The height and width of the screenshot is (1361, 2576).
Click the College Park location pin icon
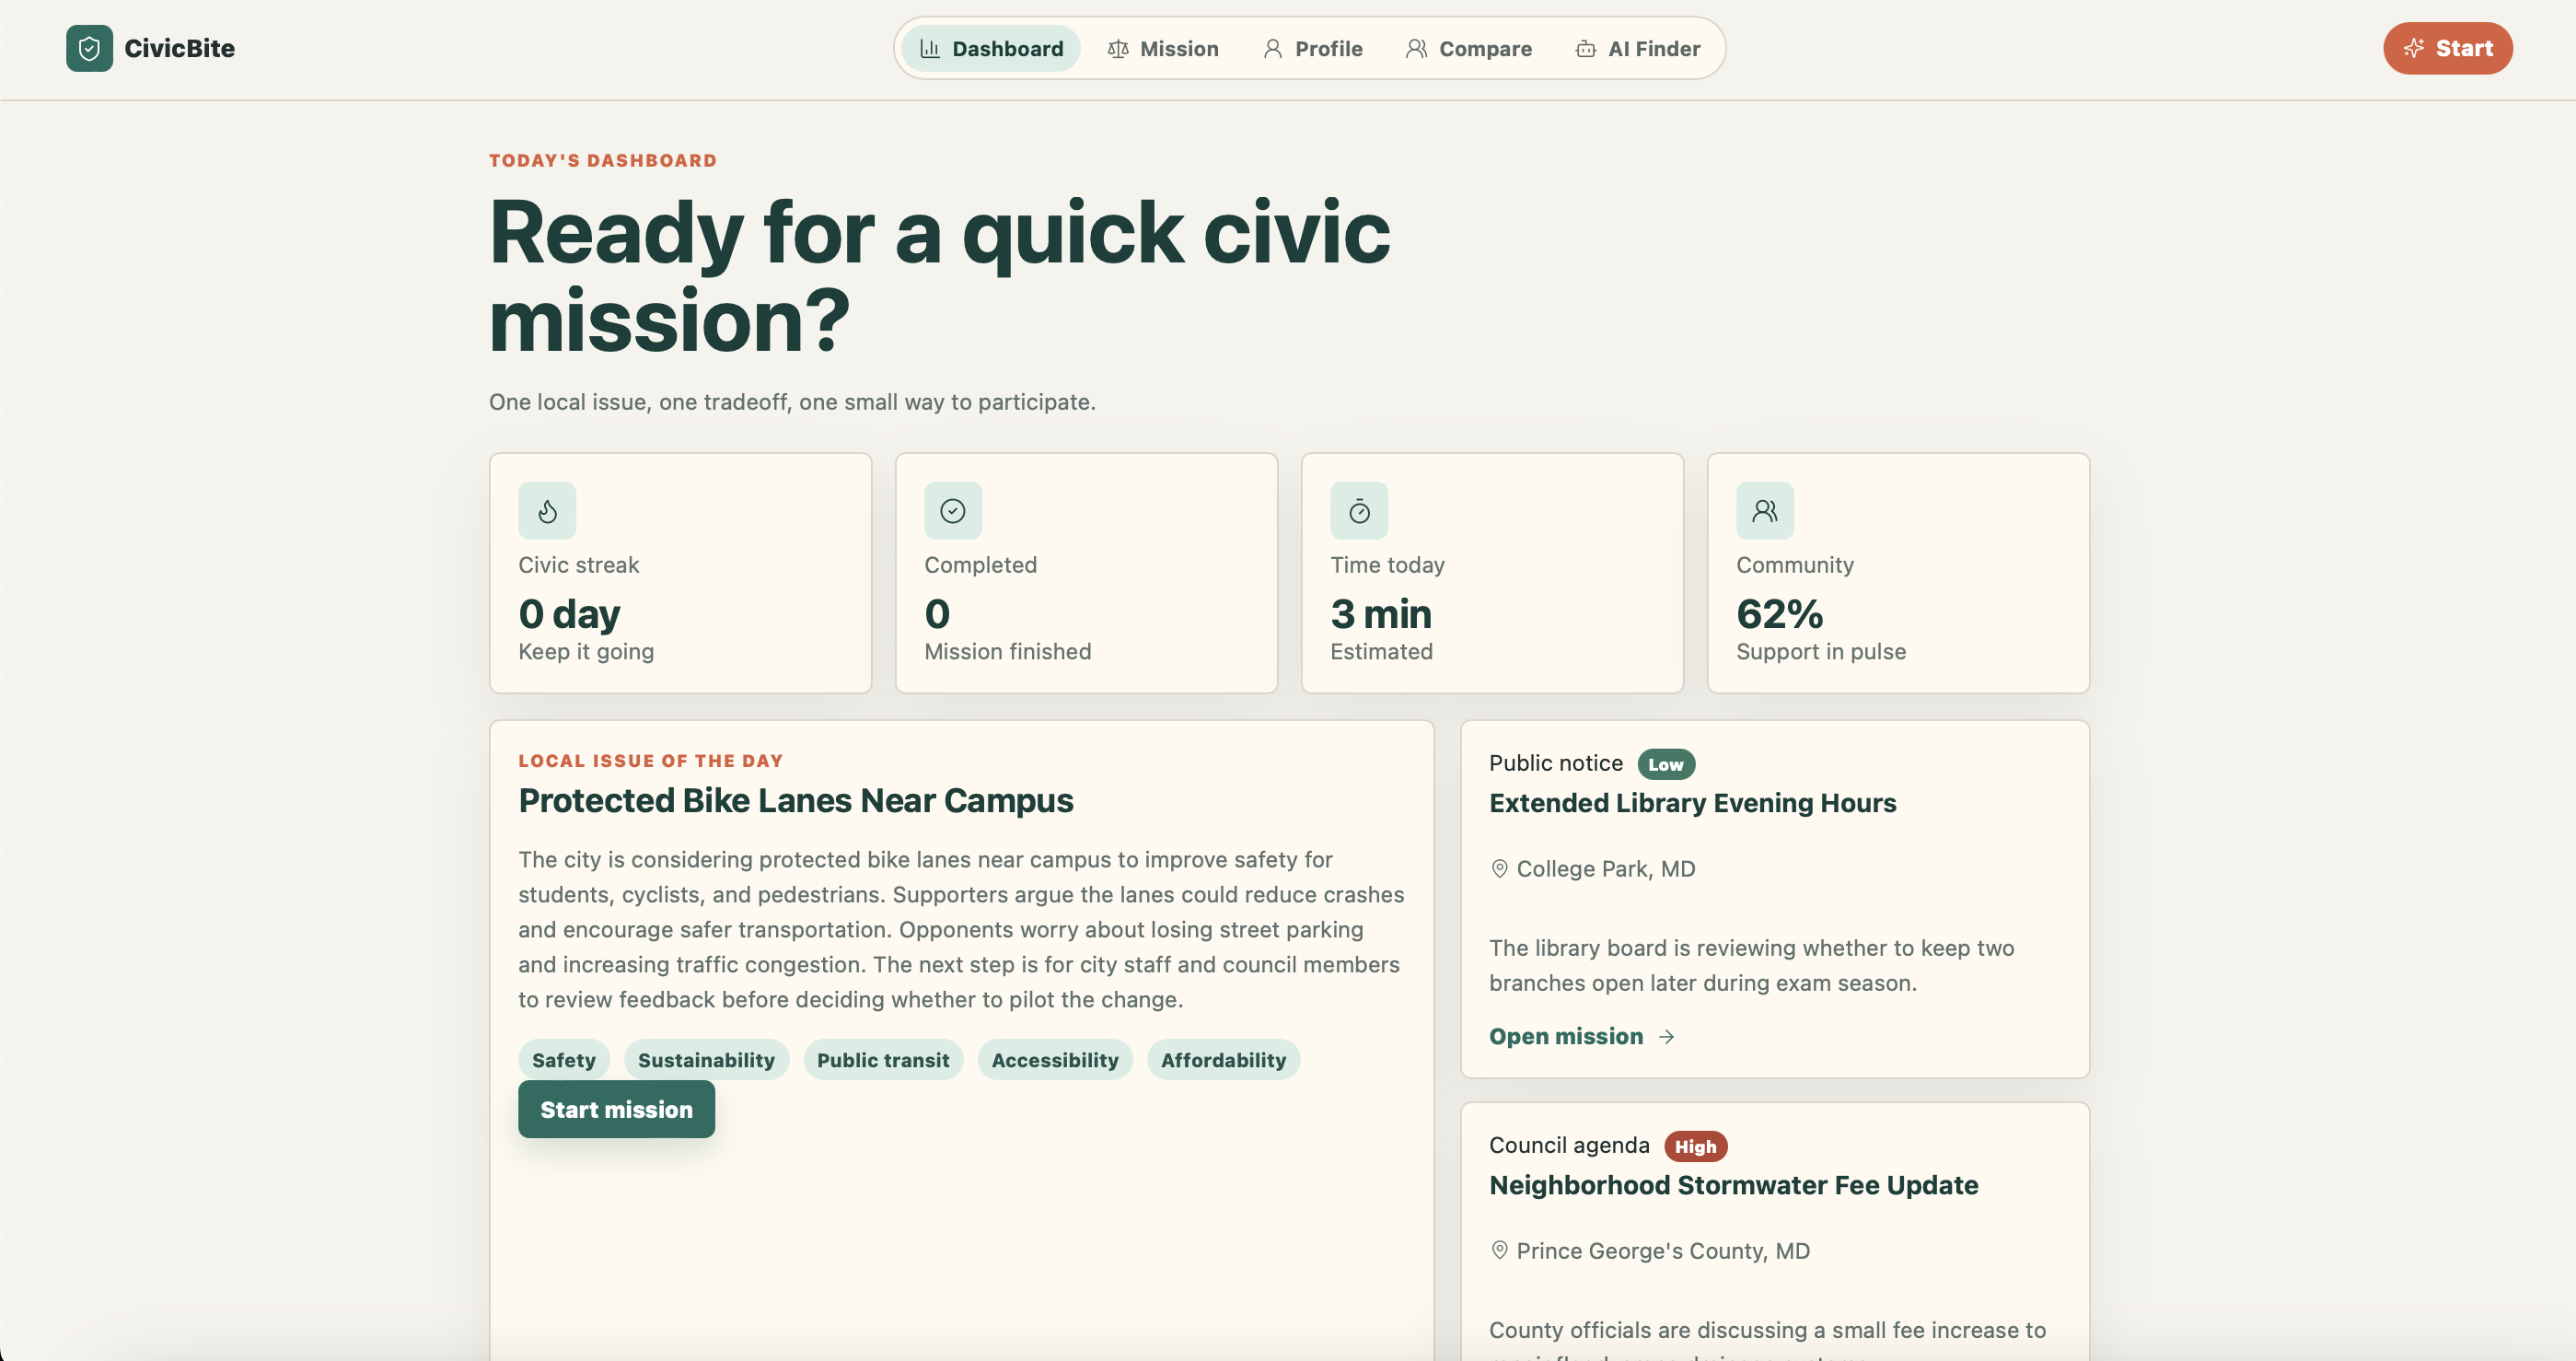[1499, 868]
